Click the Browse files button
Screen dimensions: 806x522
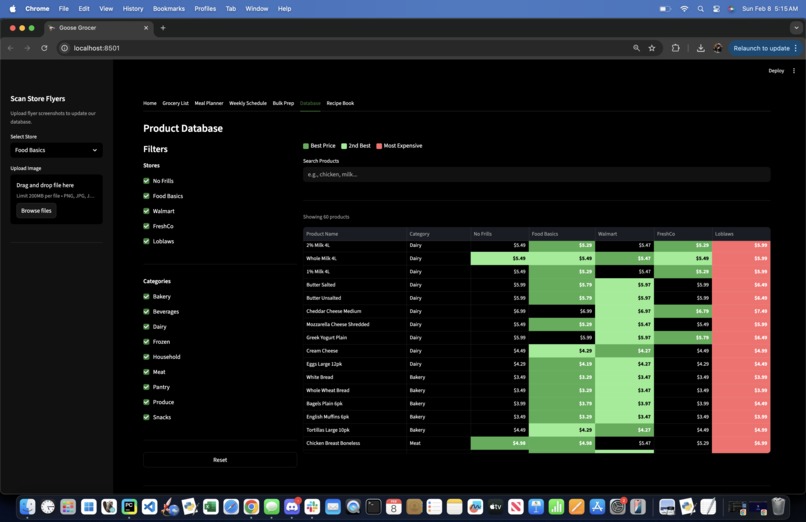coord(36,211)
